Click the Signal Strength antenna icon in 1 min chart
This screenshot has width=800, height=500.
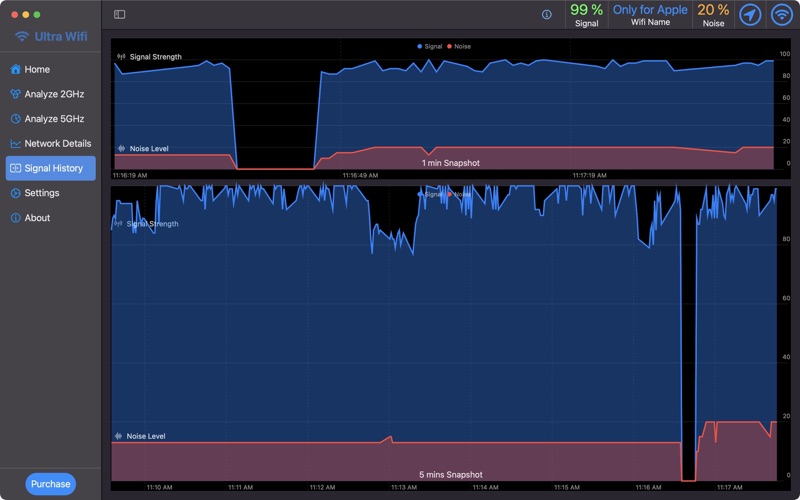coord(121,57)
